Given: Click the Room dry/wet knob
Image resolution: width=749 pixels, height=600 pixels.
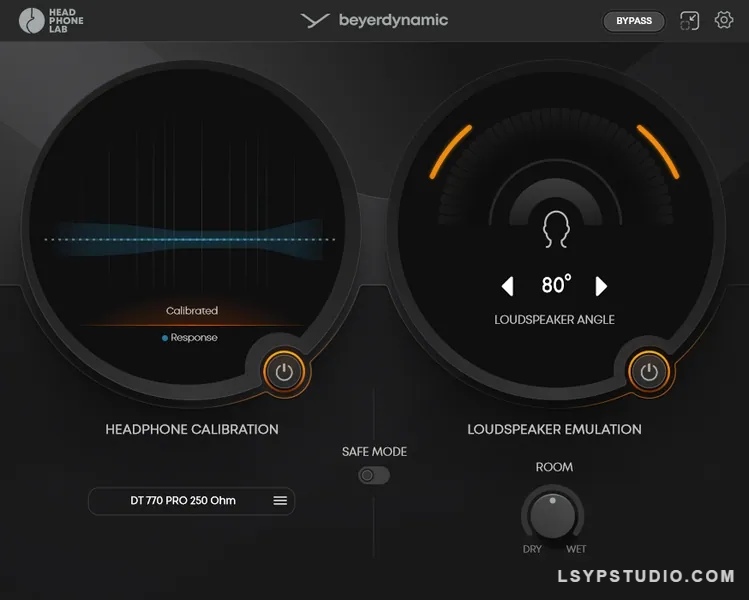Looking at the screenshot, I should pos(553,515).
